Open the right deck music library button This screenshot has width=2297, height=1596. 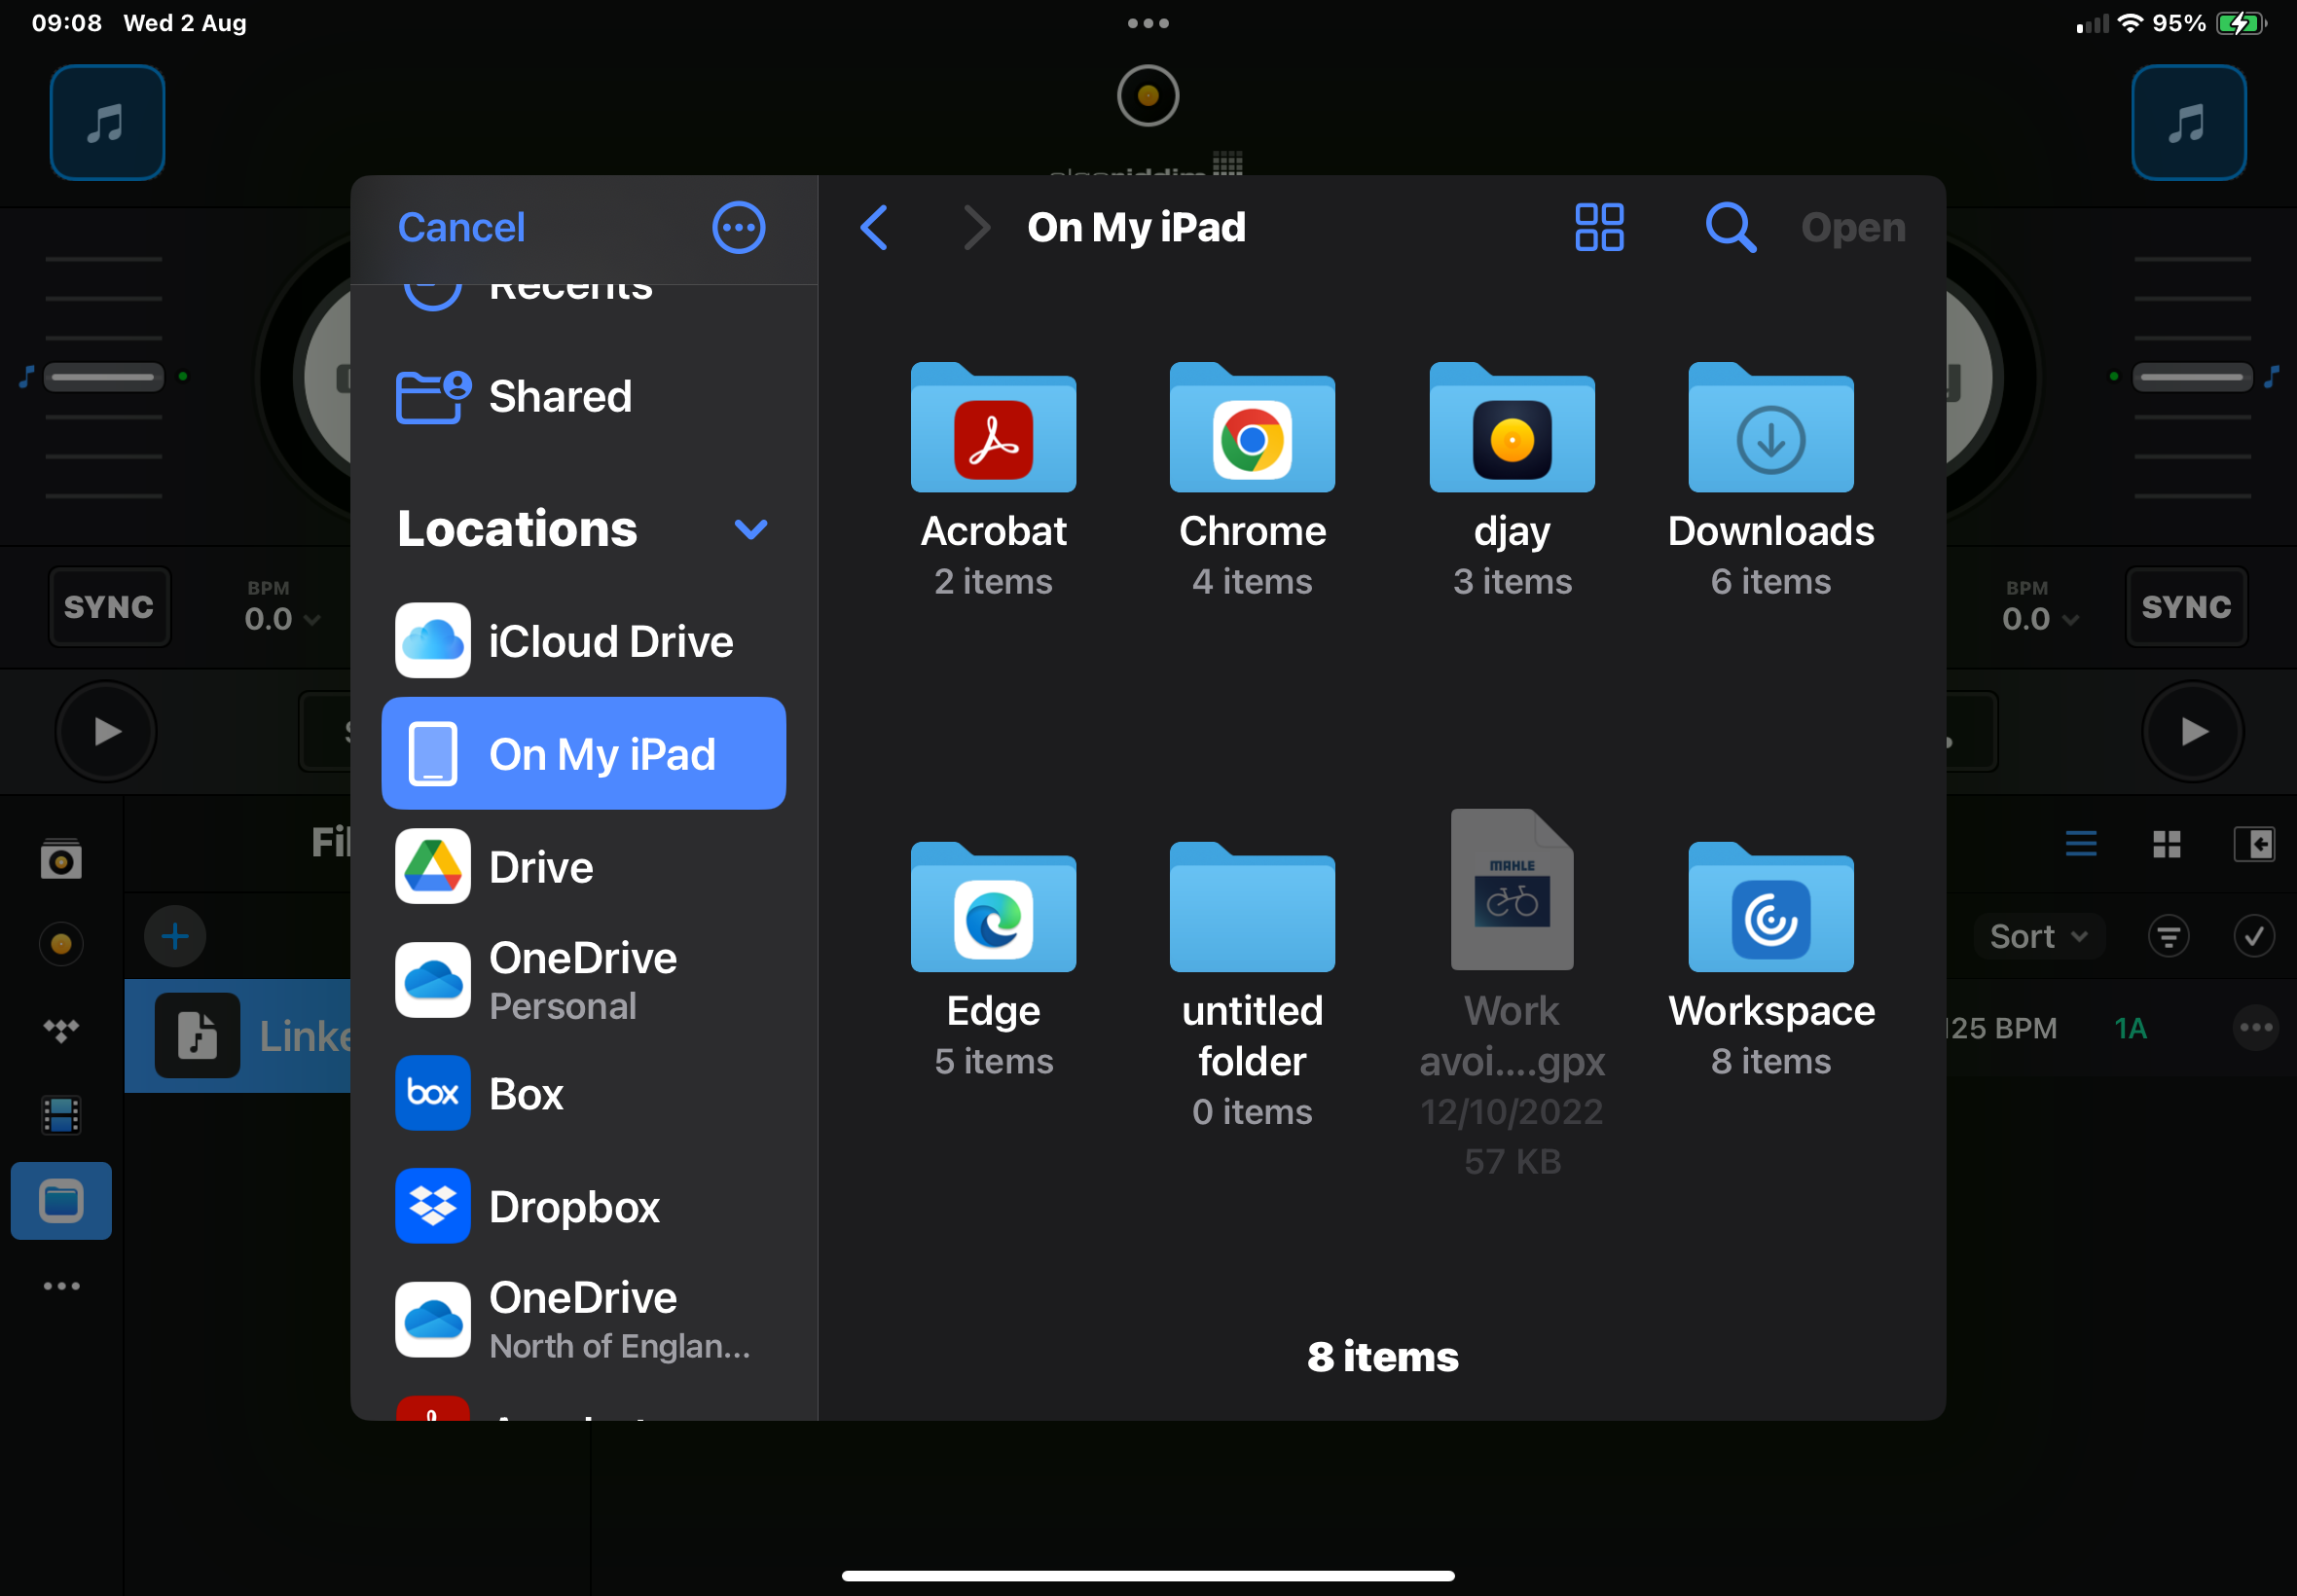pyautogui.click(x=2188, y=122)
